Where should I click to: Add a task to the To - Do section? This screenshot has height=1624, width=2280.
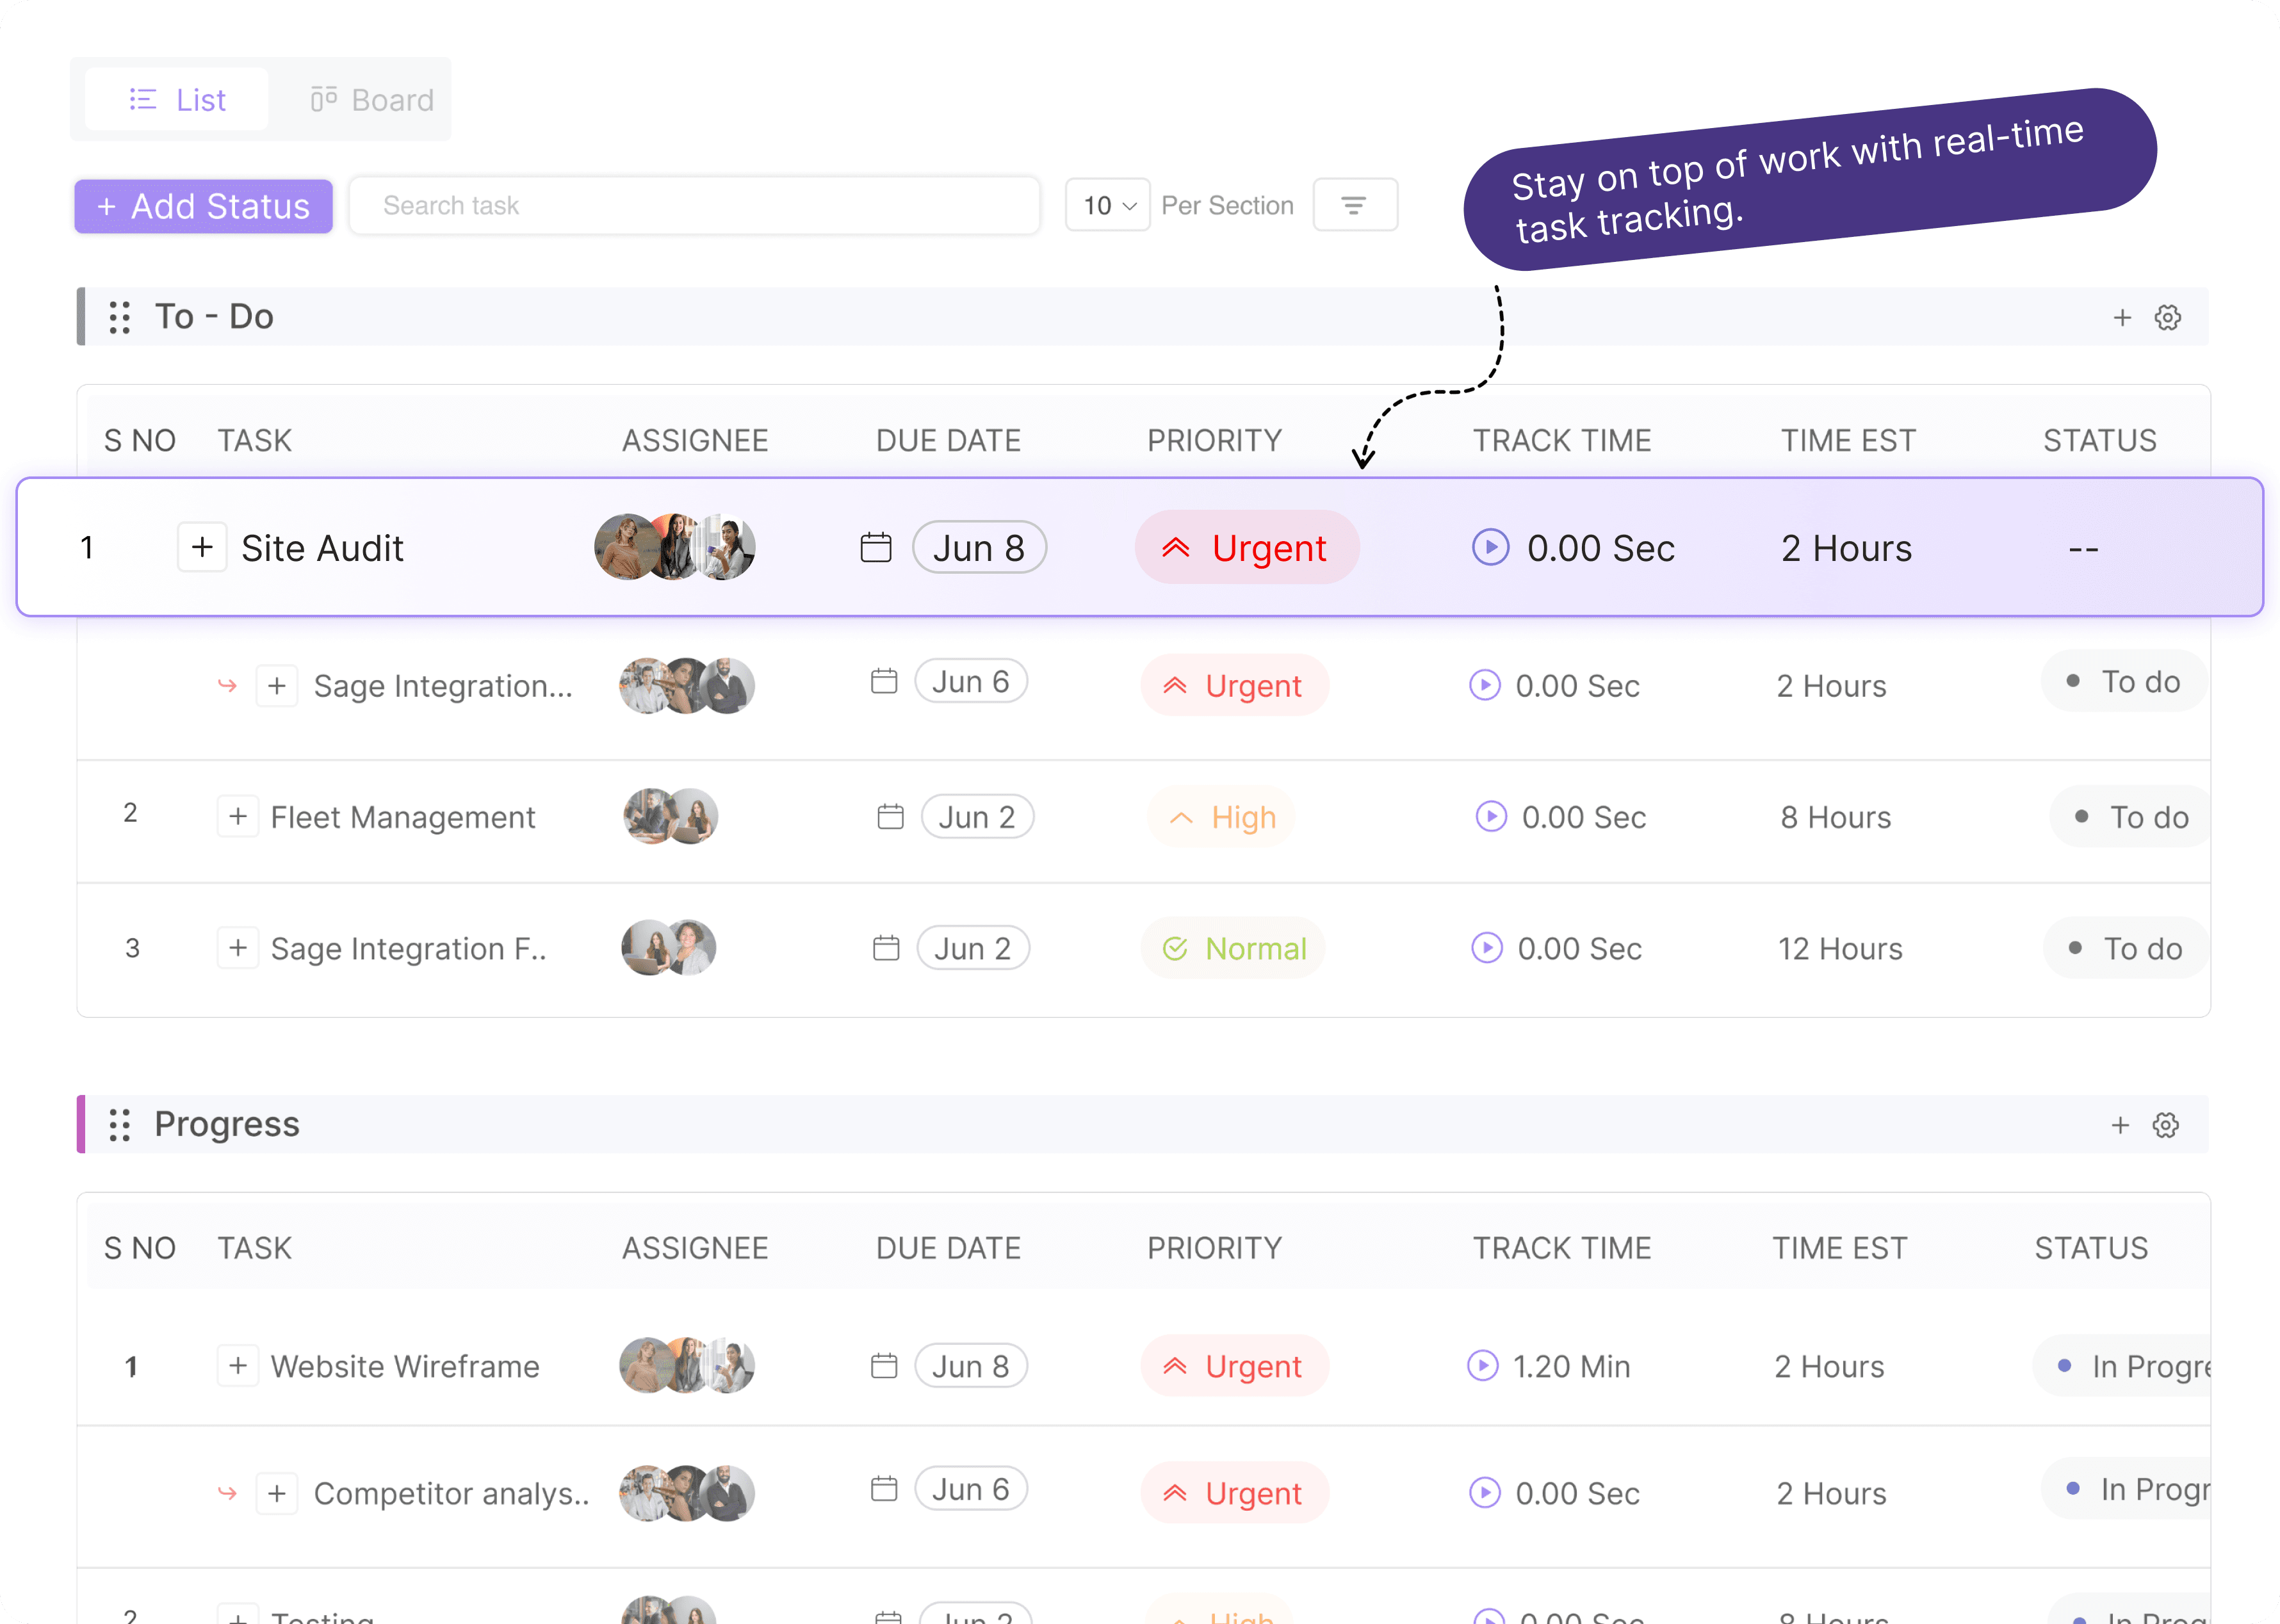pyautogui.click(x=2122, y=318)
